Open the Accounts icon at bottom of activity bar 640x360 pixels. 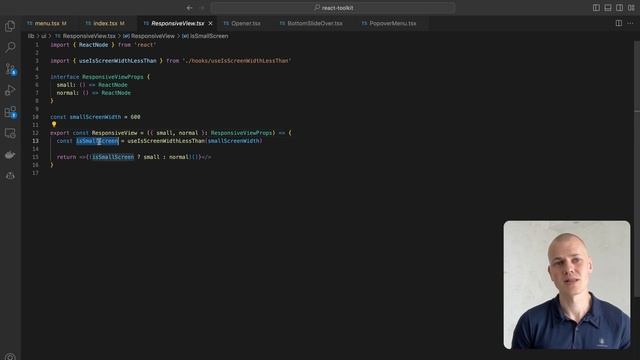(10, 356)
